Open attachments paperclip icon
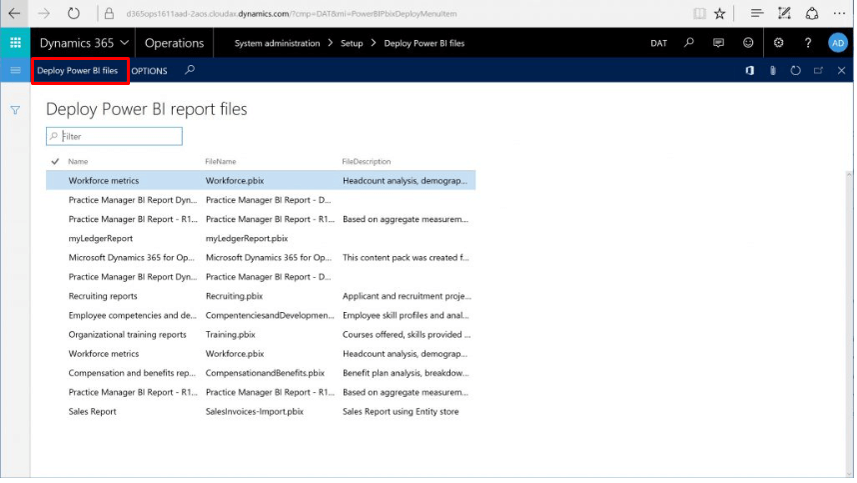This screenshot has height=483, width=857. [773, 70]
